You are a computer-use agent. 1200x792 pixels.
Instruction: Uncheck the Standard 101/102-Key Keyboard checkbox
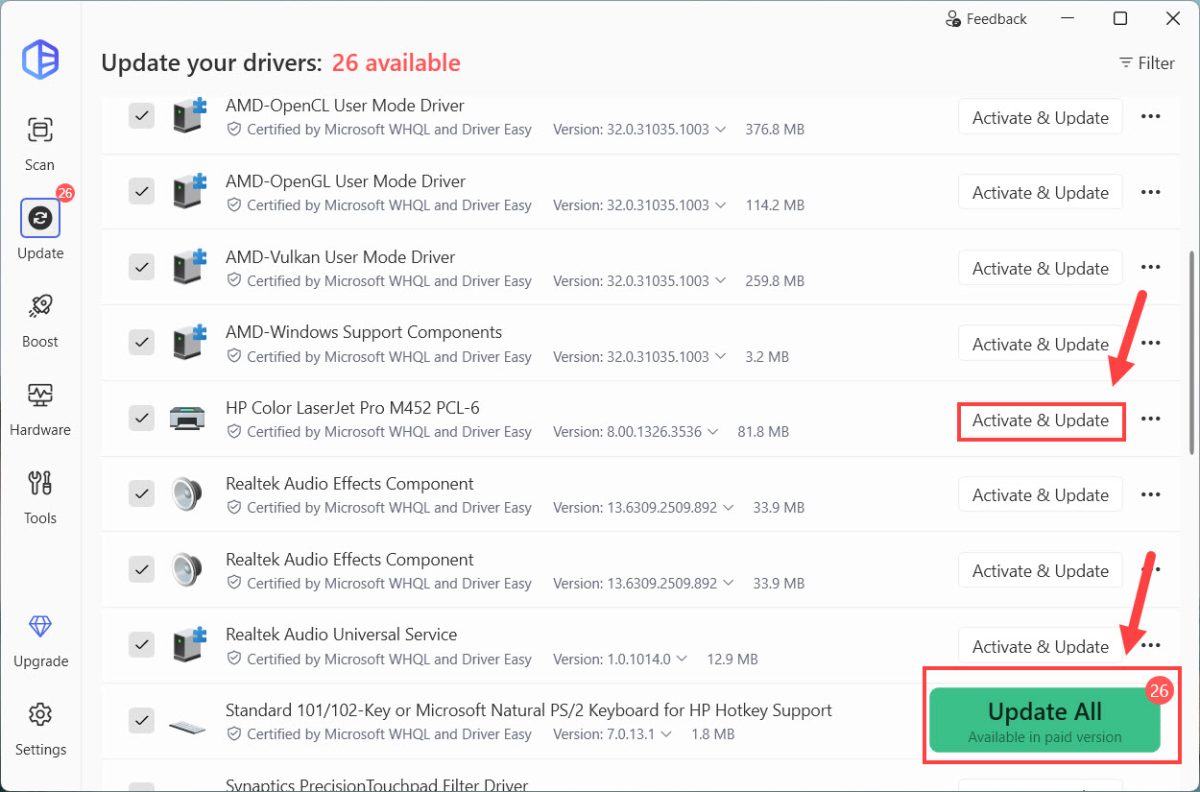pyautogui.click(x=141, y=720)
